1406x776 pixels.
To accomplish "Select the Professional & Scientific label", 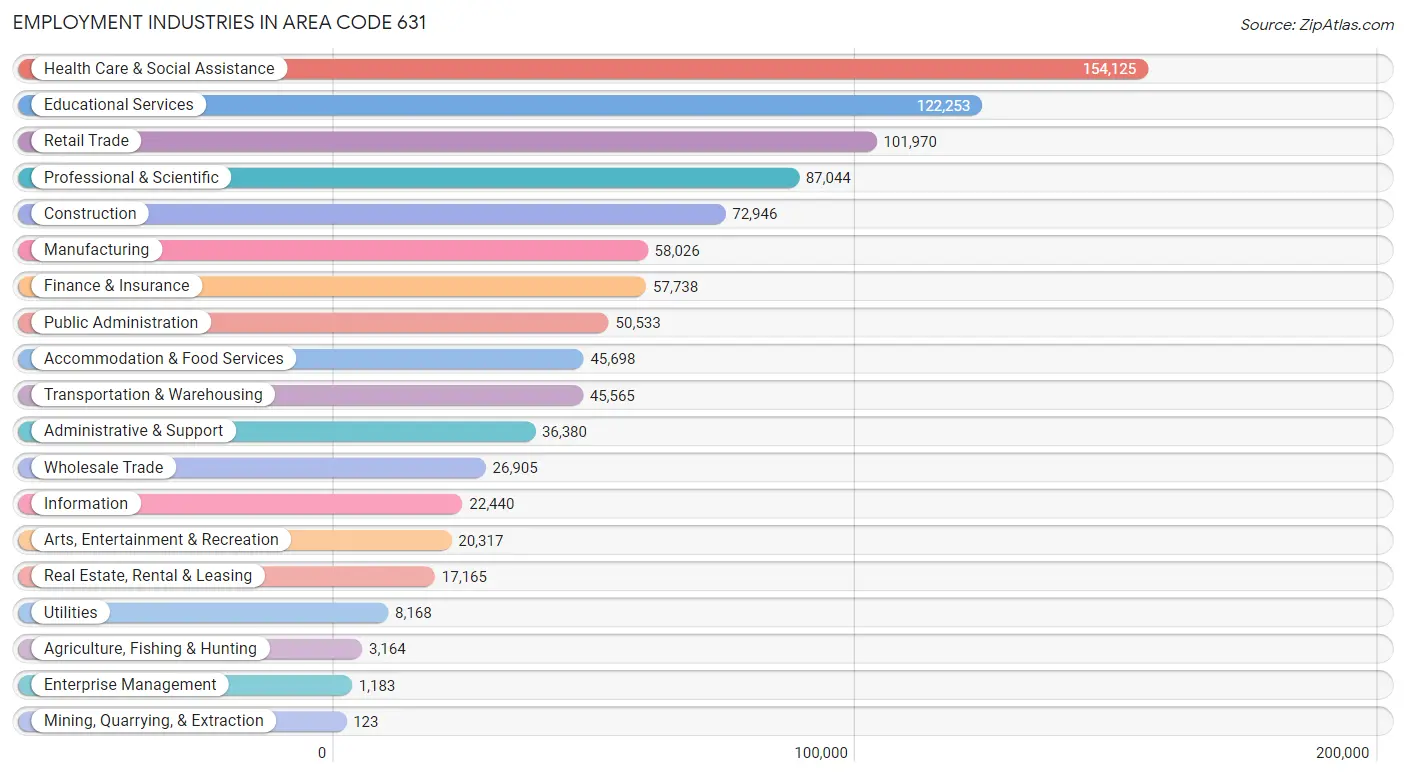I will click(x=131, y=177).
